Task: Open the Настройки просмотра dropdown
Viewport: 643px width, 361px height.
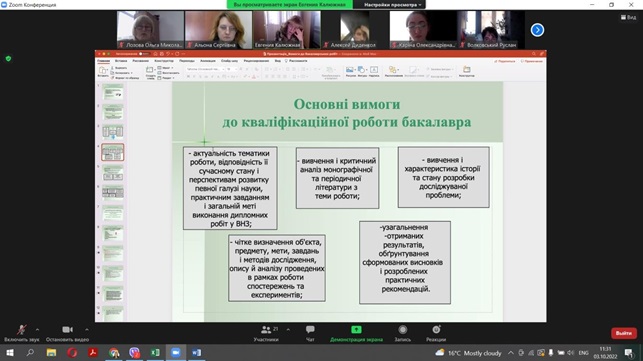Action: [x=392, y=5]
